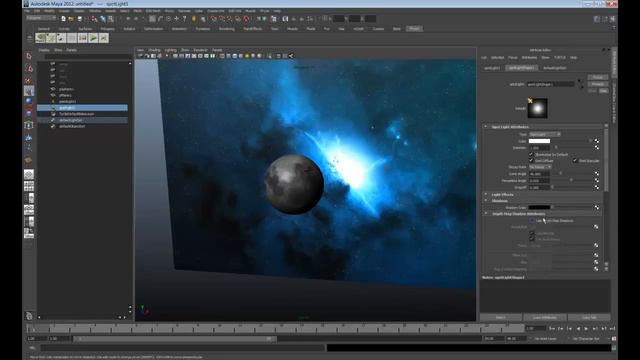This screenshot has height=360, width=640.
Task: Click the first Physx shelf icon
Action: [40, 38]
